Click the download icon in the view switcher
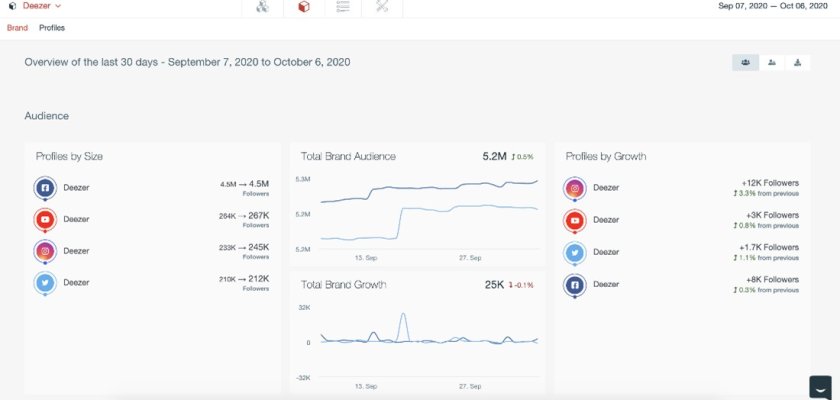Image resolution: width=840 pixels, height=400 pixels. click(798, 62)
